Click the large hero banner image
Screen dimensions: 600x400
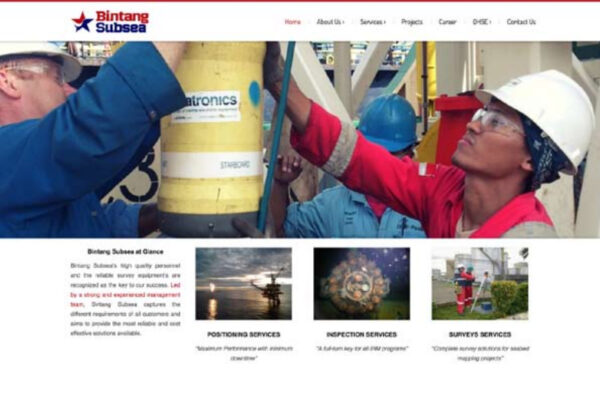pyautogui.click(x=300, y=139)
